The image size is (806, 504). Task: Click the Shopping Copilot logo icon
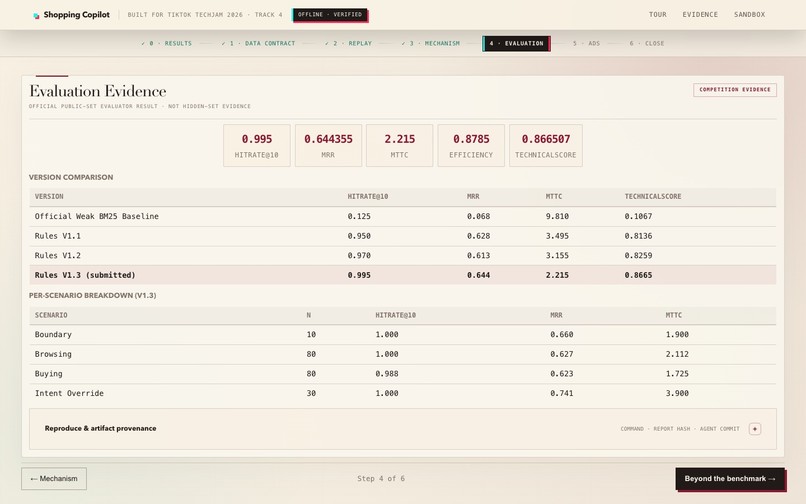click(x=36, y=15)
